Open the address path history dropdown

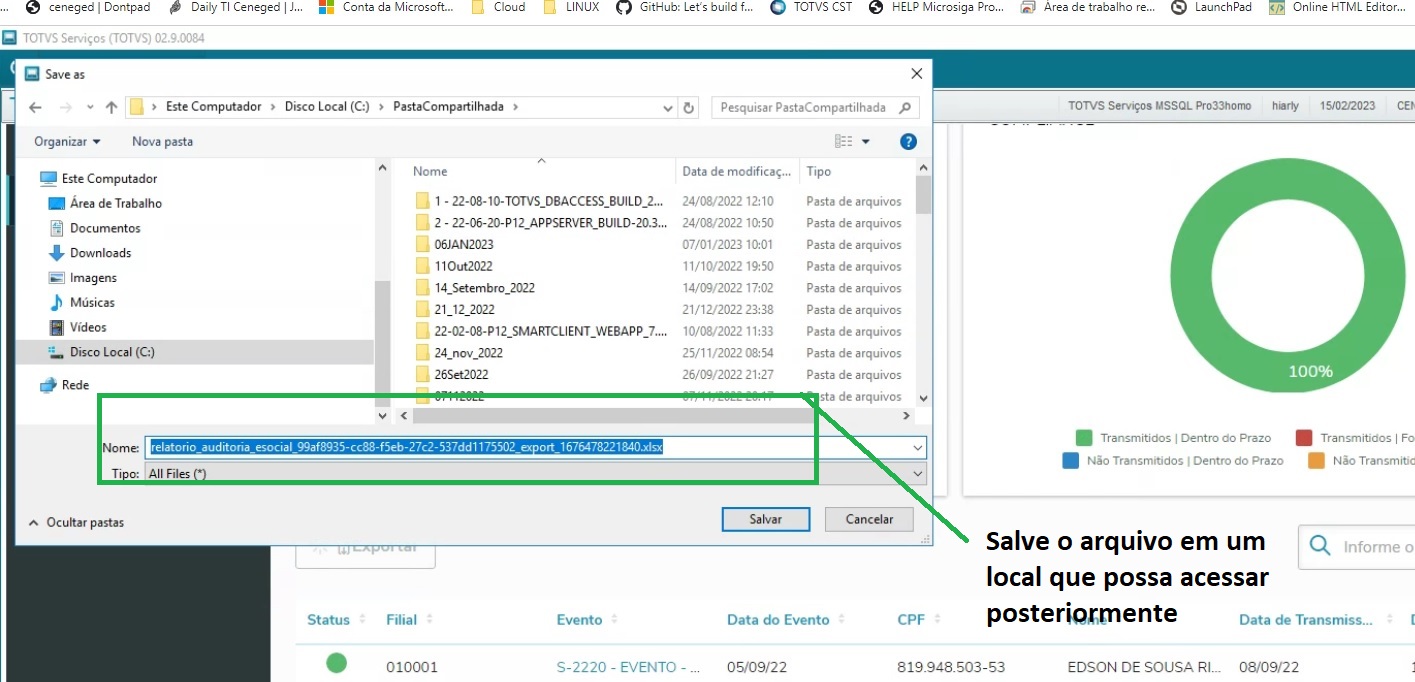tap(668, 107)
